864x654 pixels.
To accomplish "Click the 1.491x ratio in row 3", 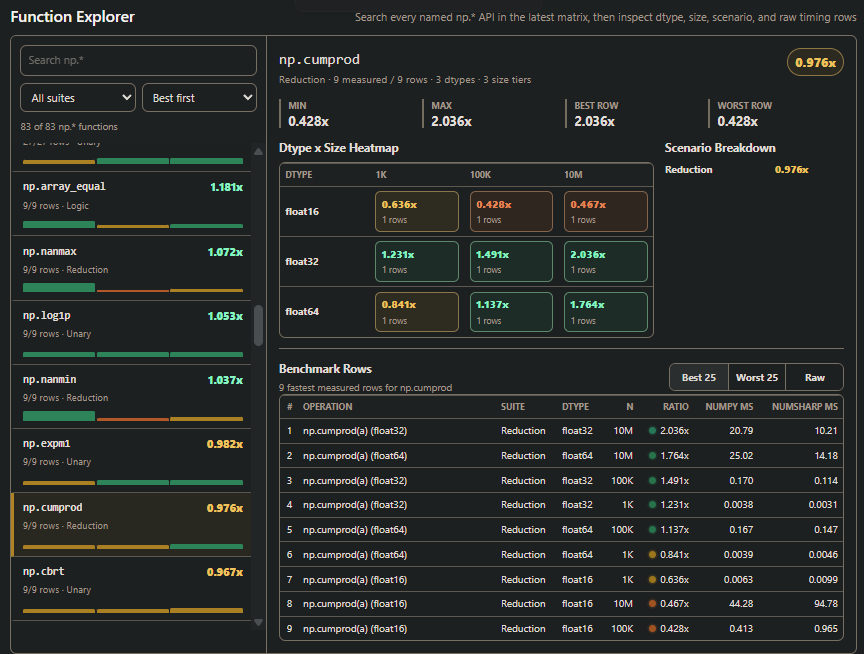I will click(674, 480).
